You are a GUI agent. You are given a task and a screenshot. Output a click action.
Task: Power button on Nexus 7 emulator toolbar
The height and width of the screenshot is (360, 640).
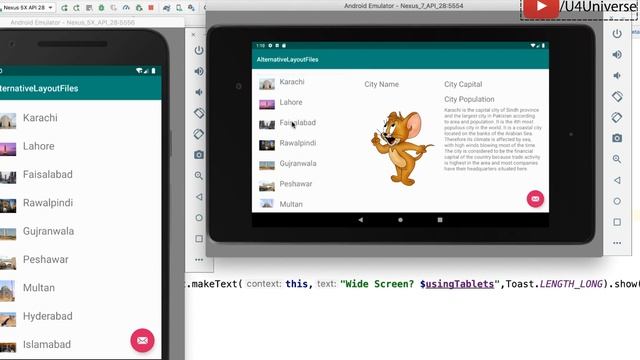[x=617, y=33]
